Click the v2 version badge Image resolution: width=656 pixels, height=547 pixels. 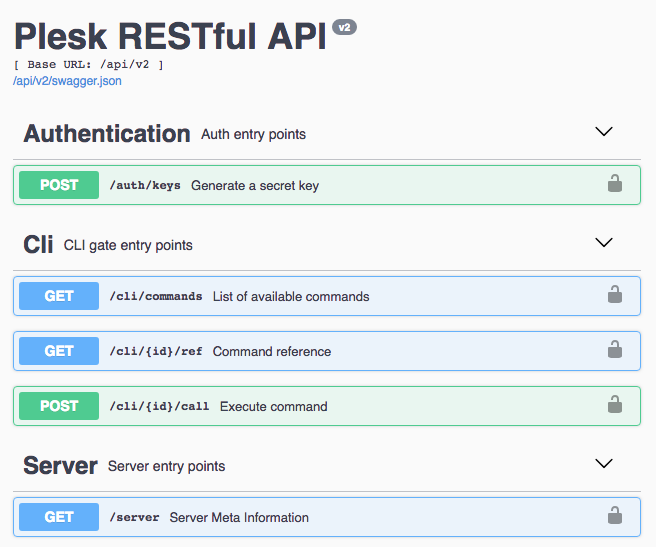click(x=344, y=28)
